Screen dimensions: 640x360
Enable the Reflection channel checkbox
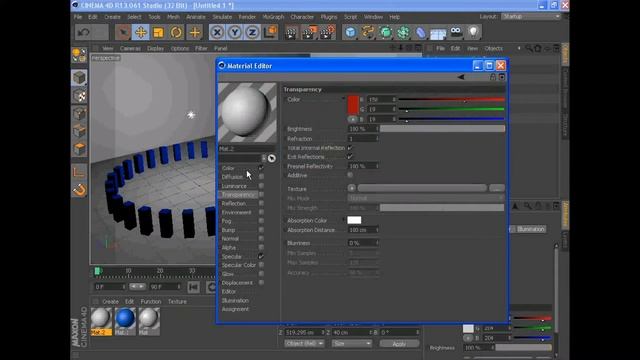(x=261, y=203)
